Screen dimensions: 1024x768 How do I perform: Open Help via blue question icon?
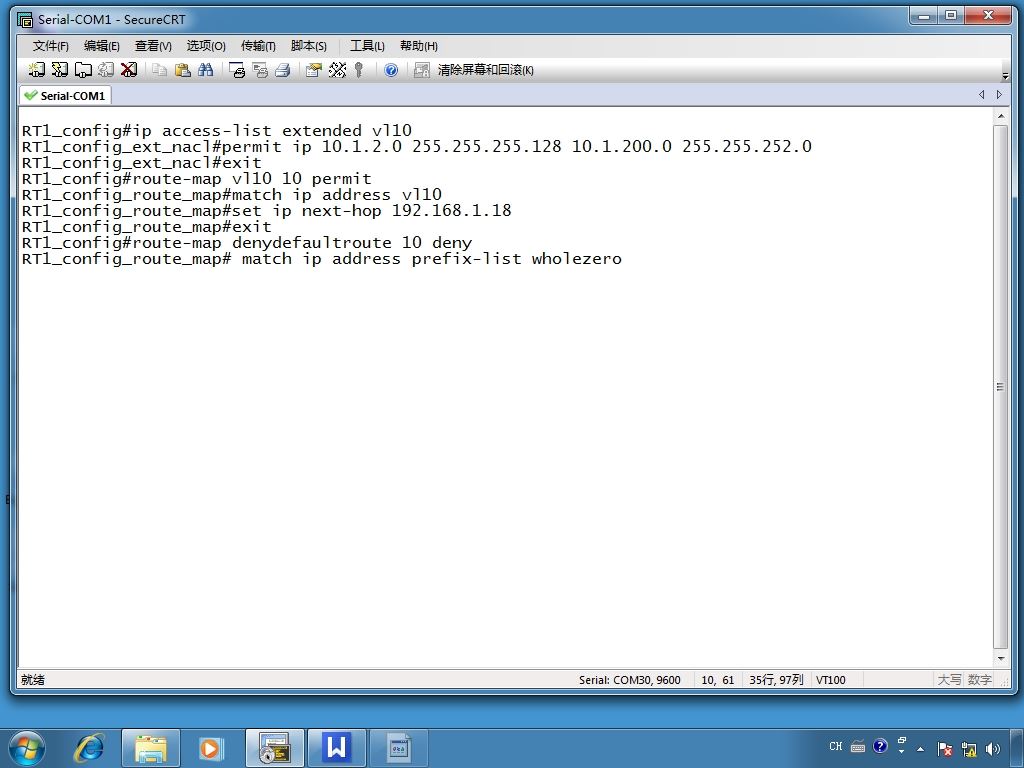(x=391, y=70)
